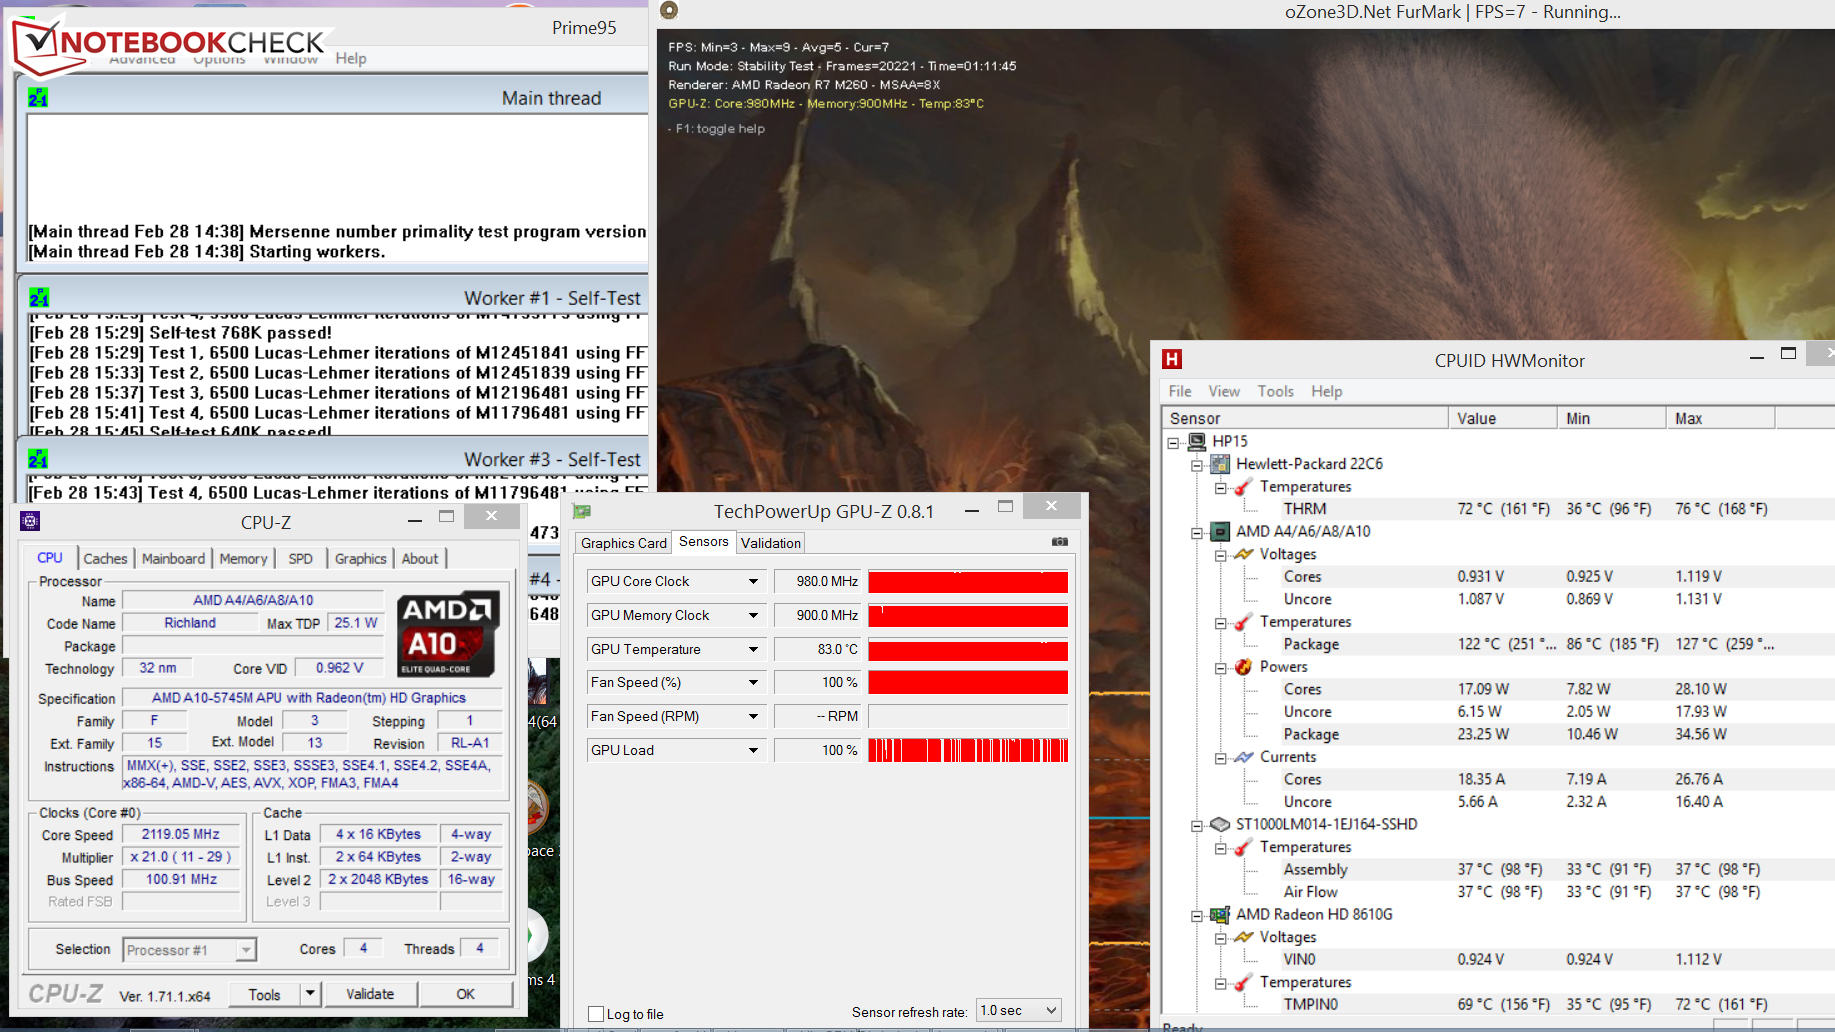Click the Tools button in CPU-Z
Image resolution: width=1835 pixels, height=1032 pixels.
[264, 994]
